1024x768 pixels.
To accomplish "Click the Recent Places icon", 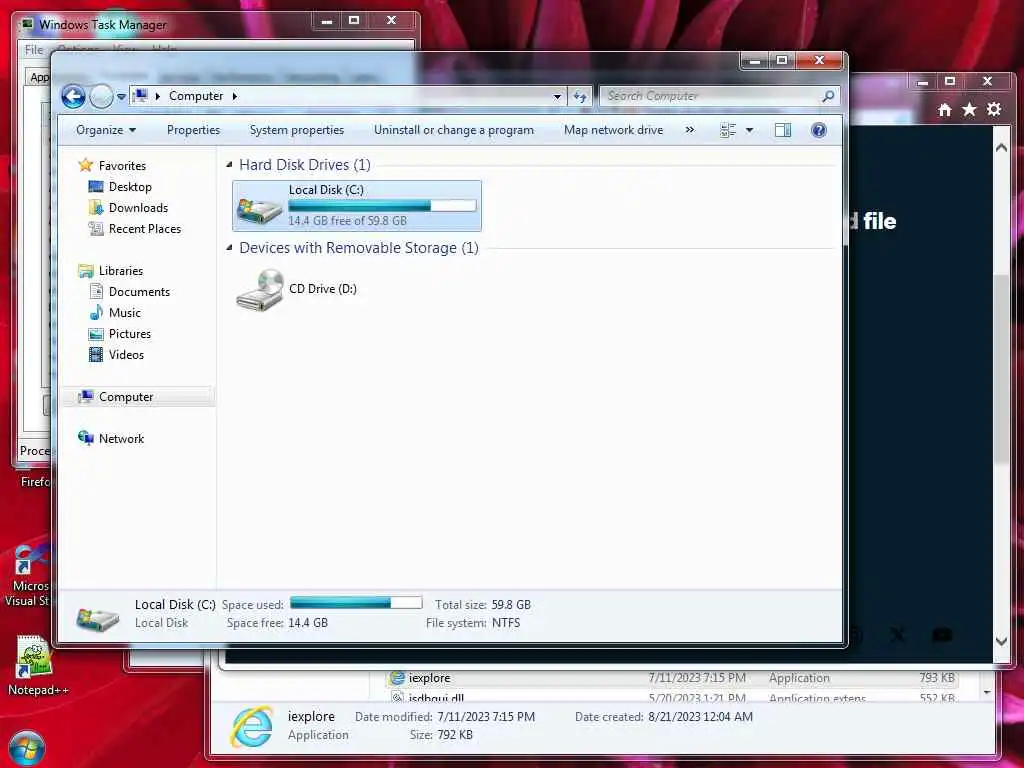I will click(x=96, y=229).
